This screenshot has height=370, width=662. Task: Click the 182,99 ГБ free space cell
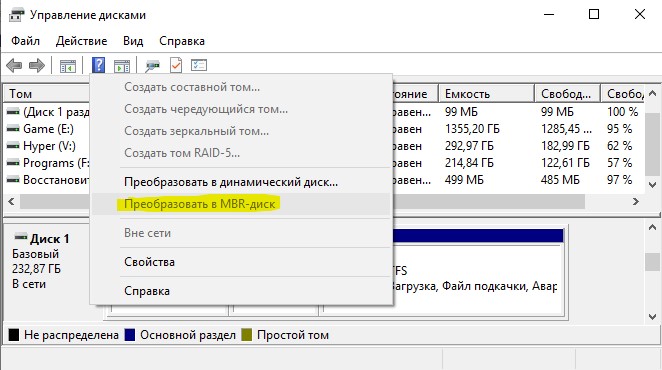point(565,146)
